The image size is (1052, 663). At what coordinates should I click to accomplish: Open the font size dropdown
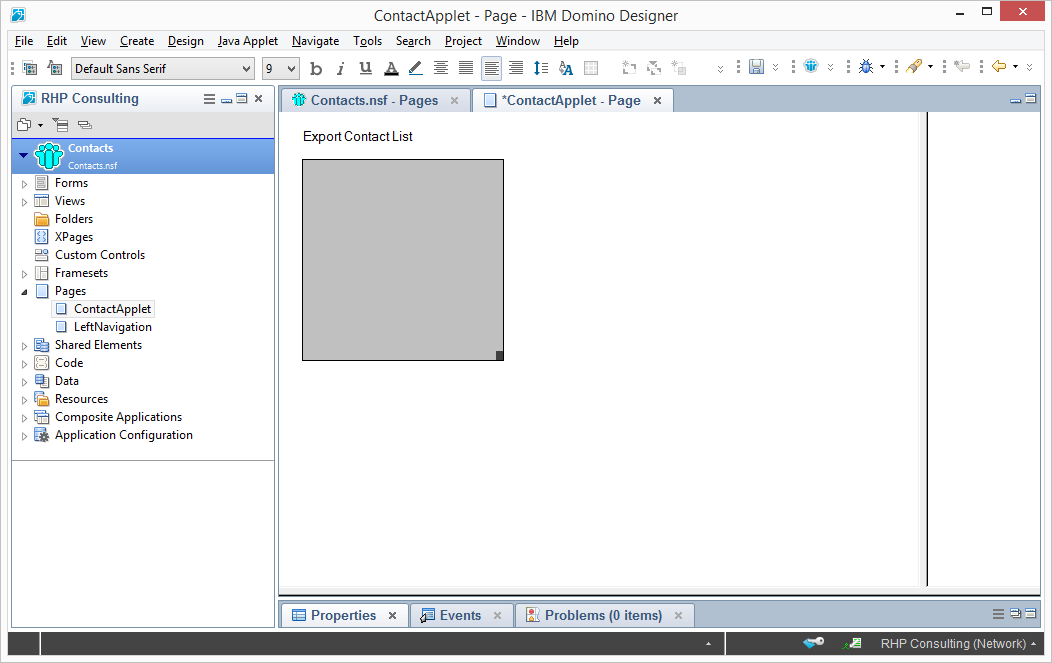[280, 68]
